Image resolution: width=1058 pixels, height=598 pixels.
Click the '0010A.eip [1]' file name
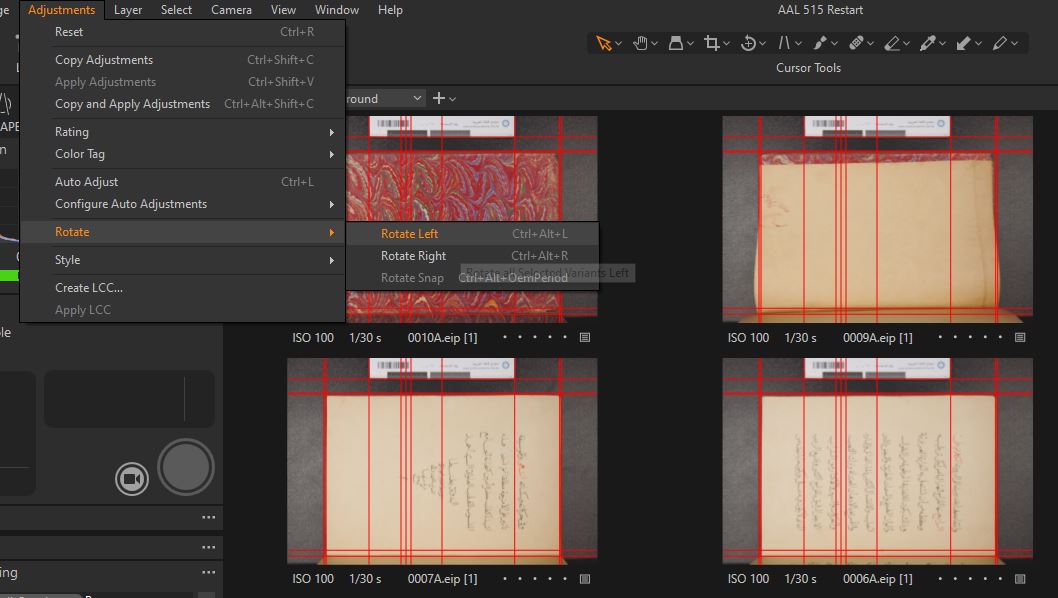point(442,337)
